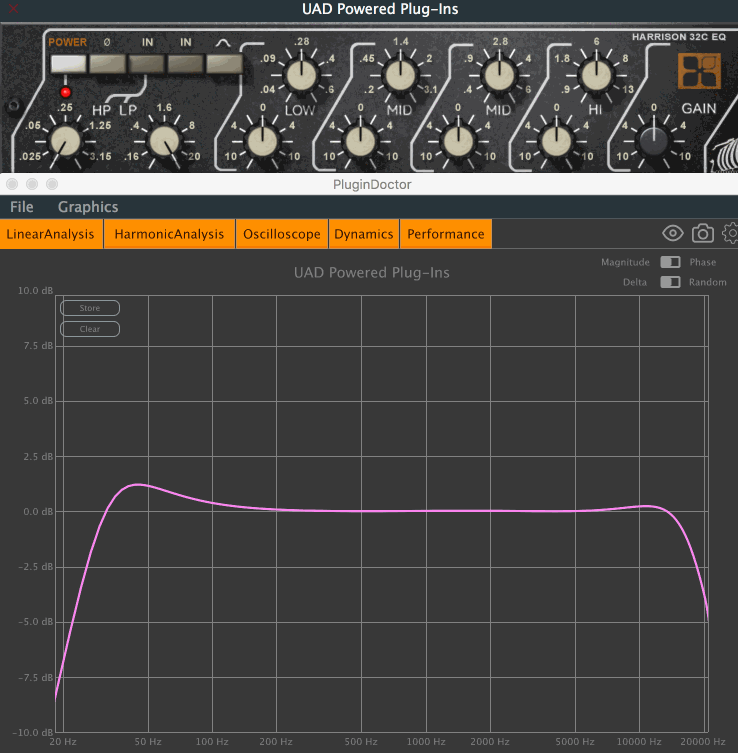The width and height of the screenshot is (738, 753).
Task: Click the 10.0 dB axis label
Action: 35,291
